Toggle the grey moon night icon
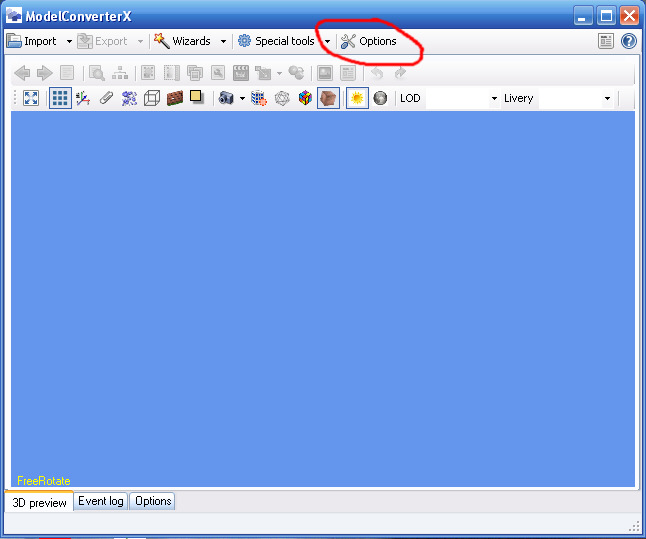Image resolution: width=646 pixels, height=539 pixels. pyautogui.click(x=380, y=98)
